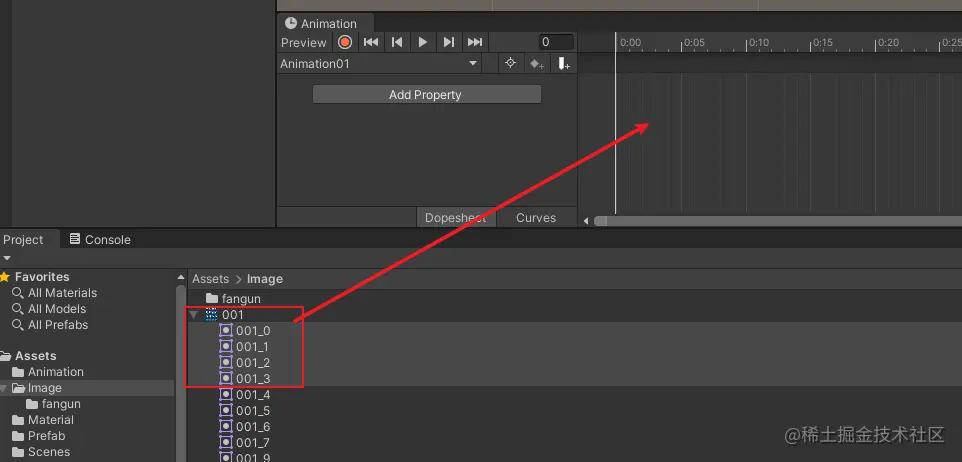Click Image in the breadcrumb path

pos(265,279)
